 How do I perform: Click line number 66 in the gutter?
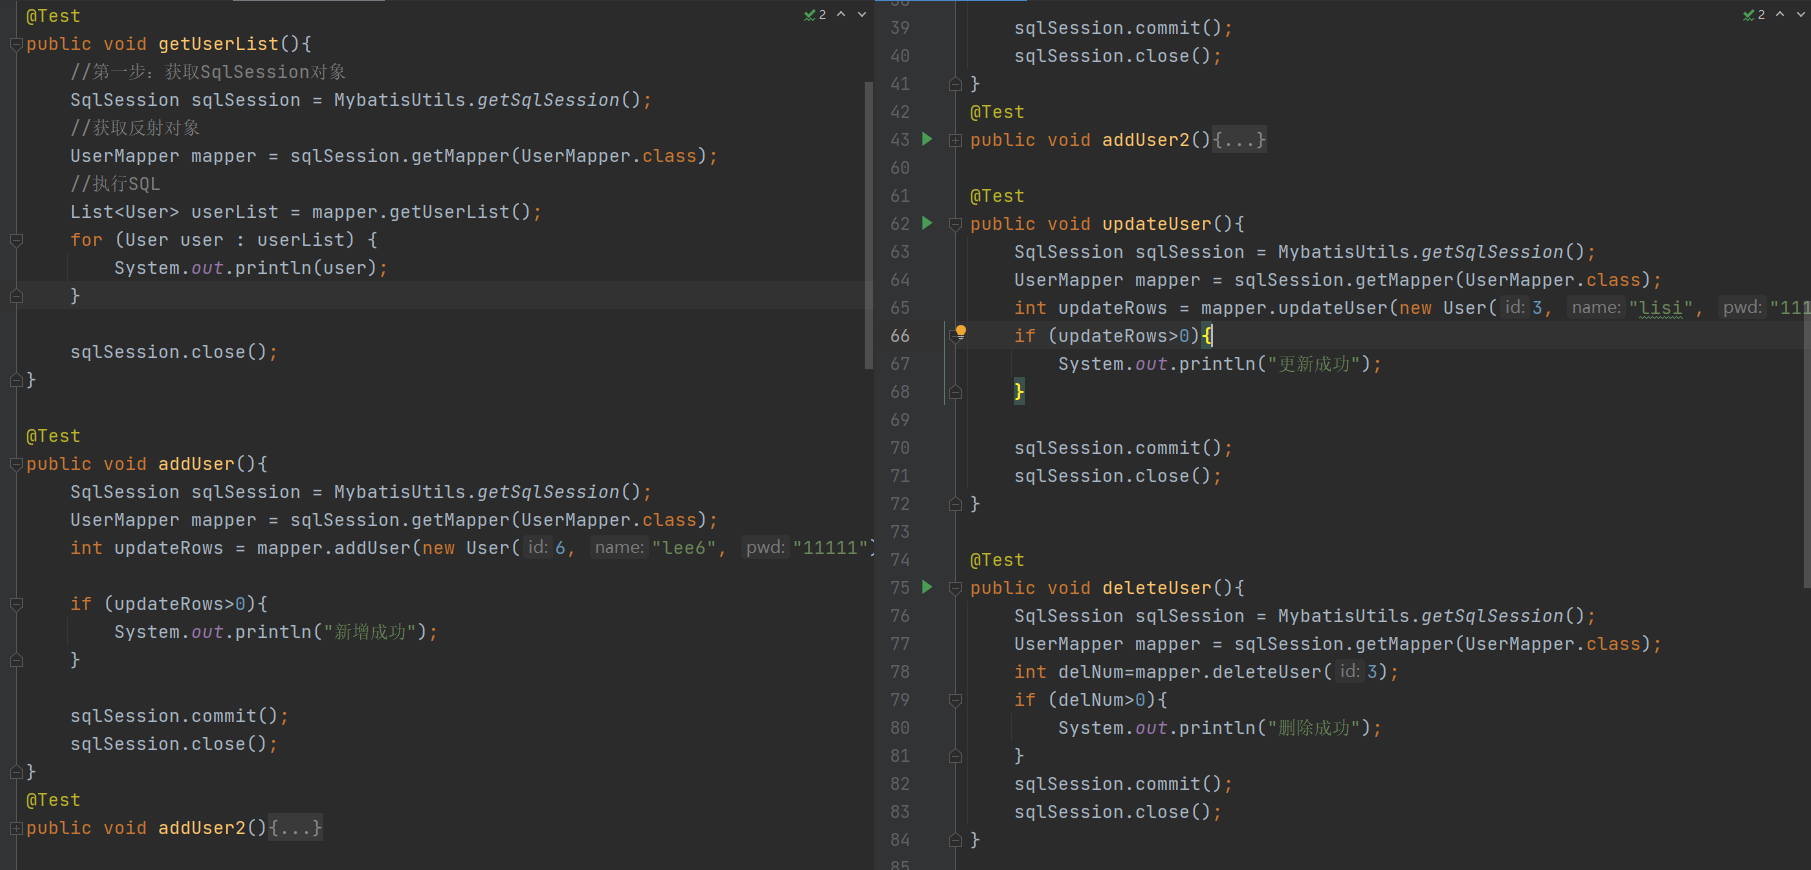900,336
